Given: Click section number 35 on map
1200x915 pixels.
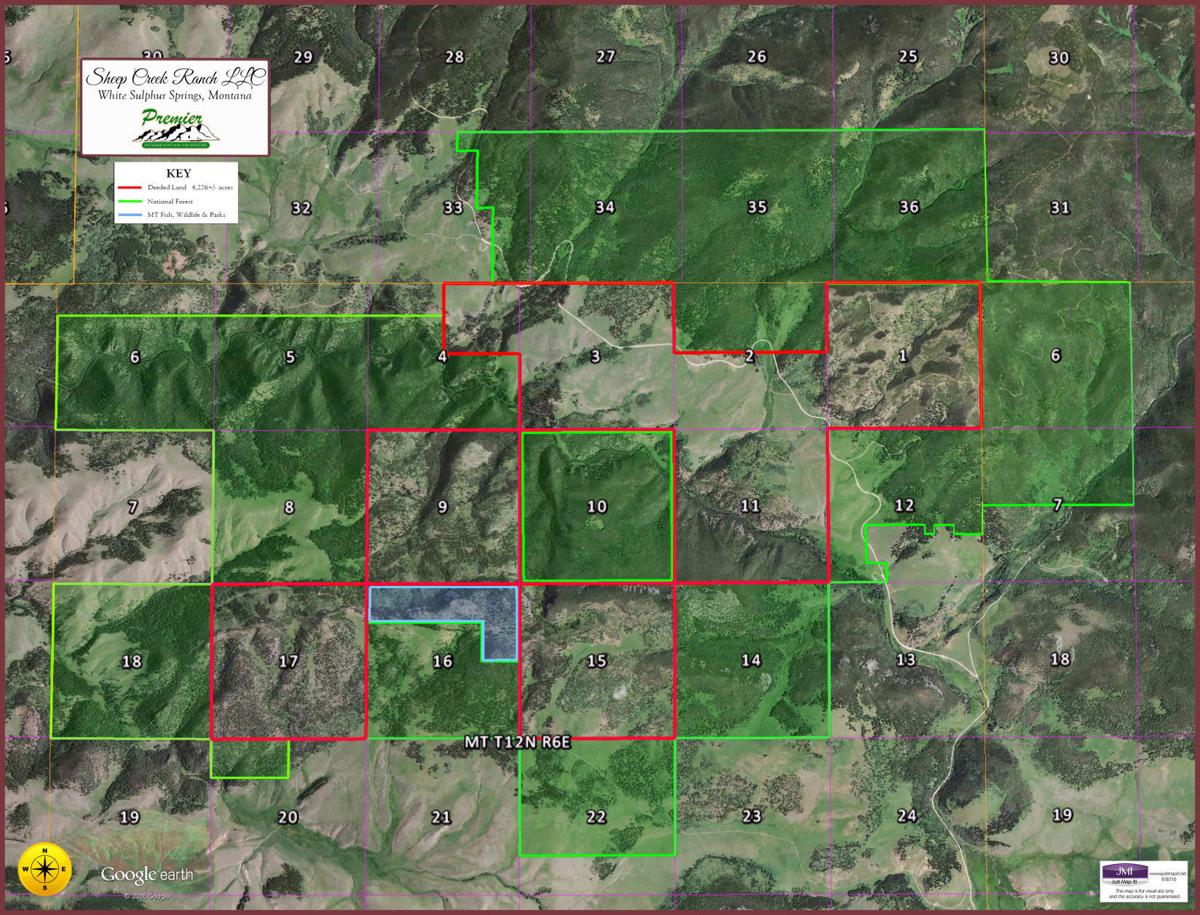Looking at the screenshot, I should (x=756, y=207).
